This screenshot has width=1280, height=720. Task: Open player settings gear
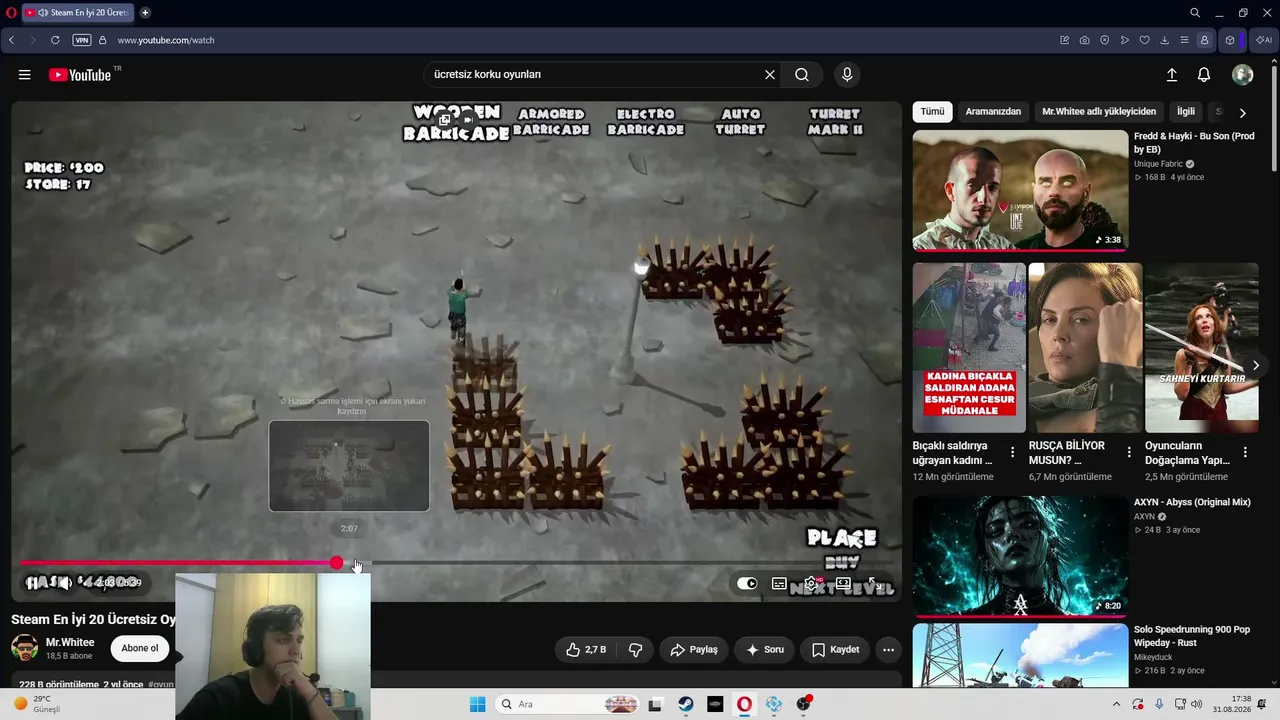[x=811, y=583]
